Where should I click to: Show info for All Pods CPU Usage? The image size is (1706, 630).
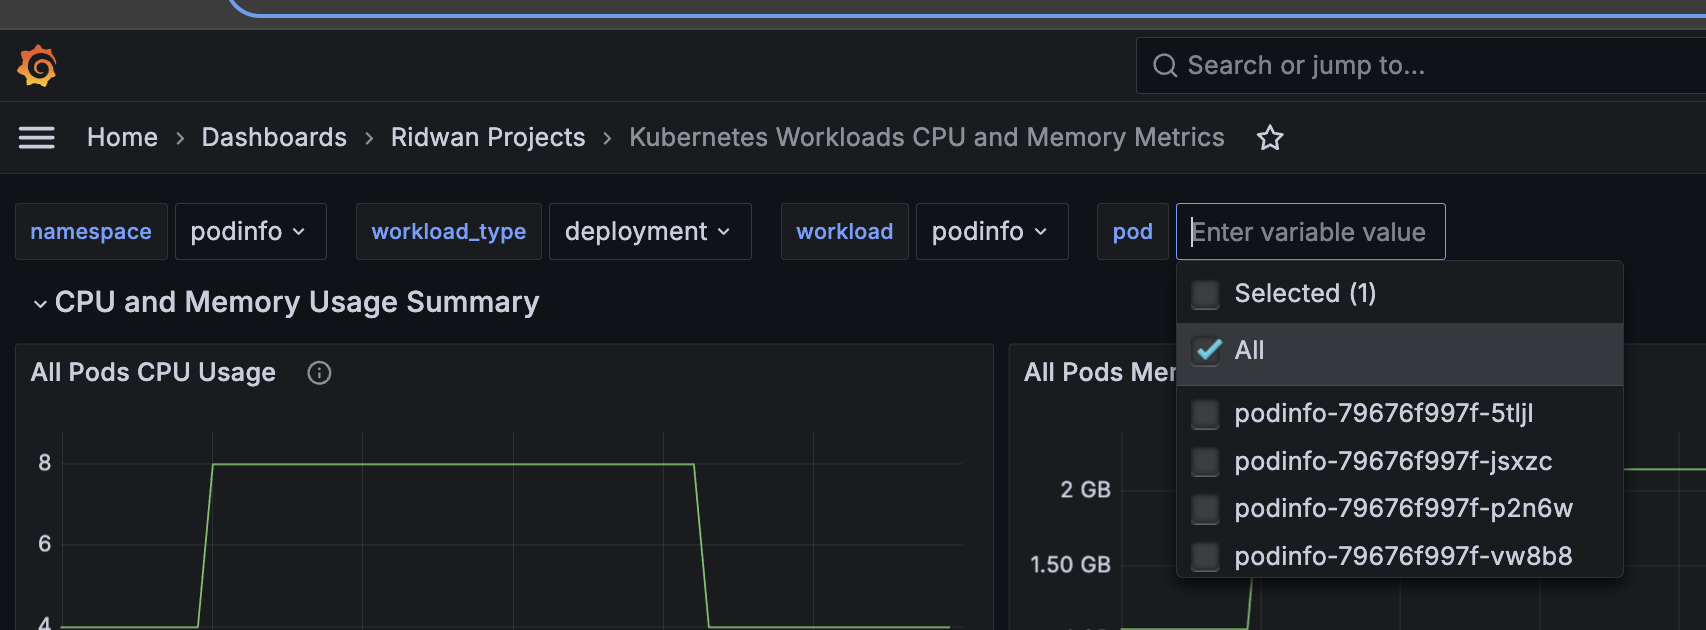tap(319, 373)
